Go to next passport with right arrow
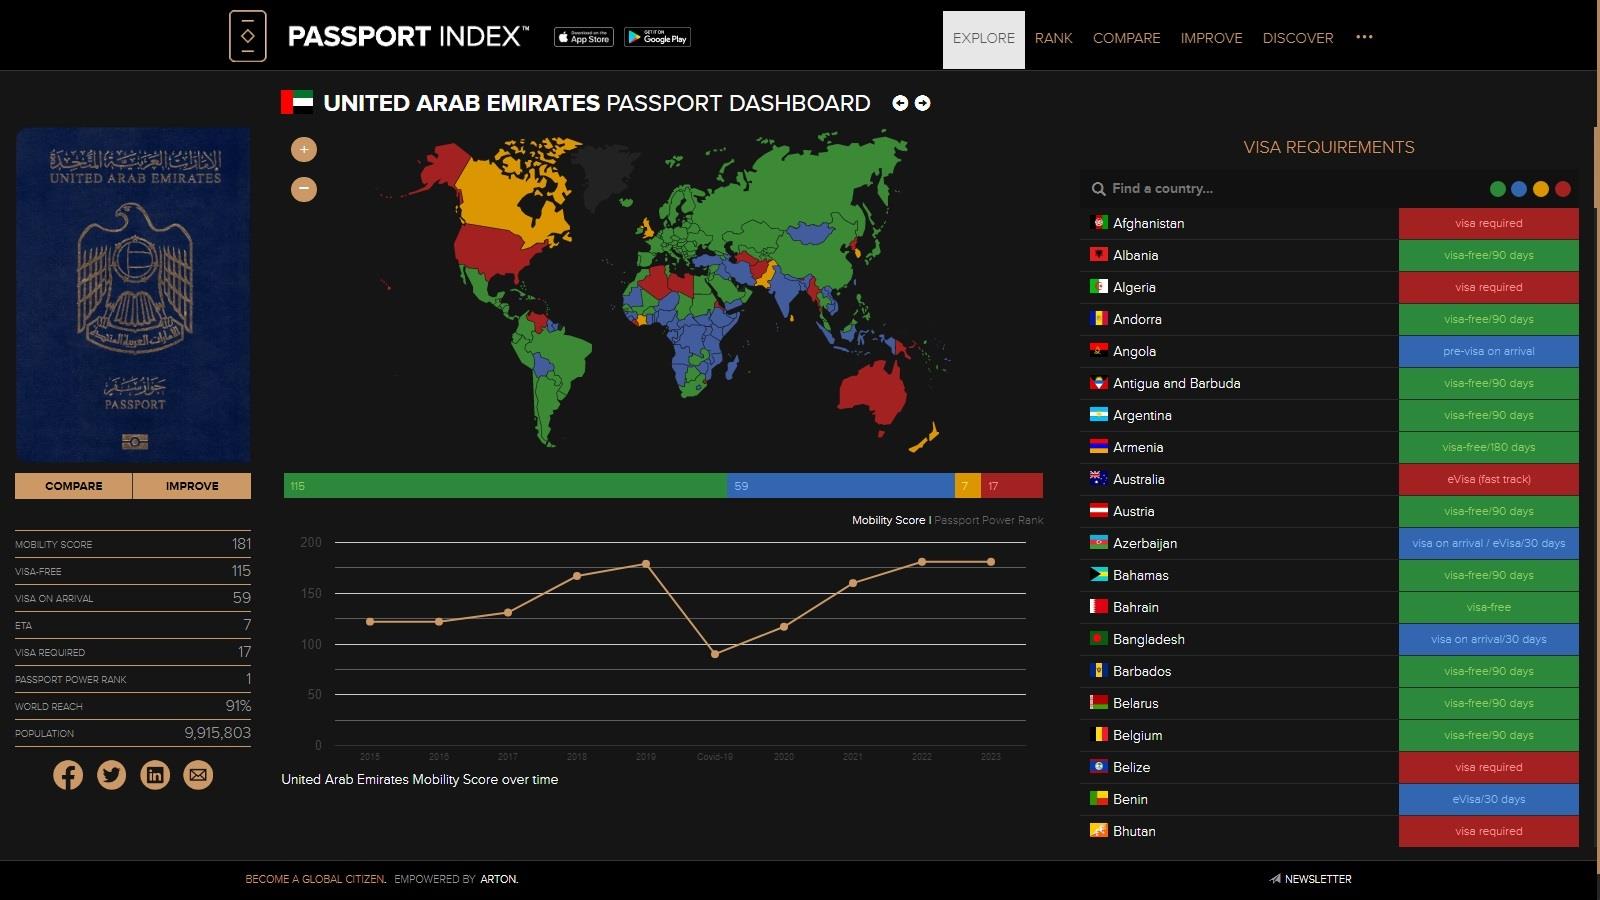This screenshot has width=1600, height=900. pyautogui.click(x=922, y=103)
